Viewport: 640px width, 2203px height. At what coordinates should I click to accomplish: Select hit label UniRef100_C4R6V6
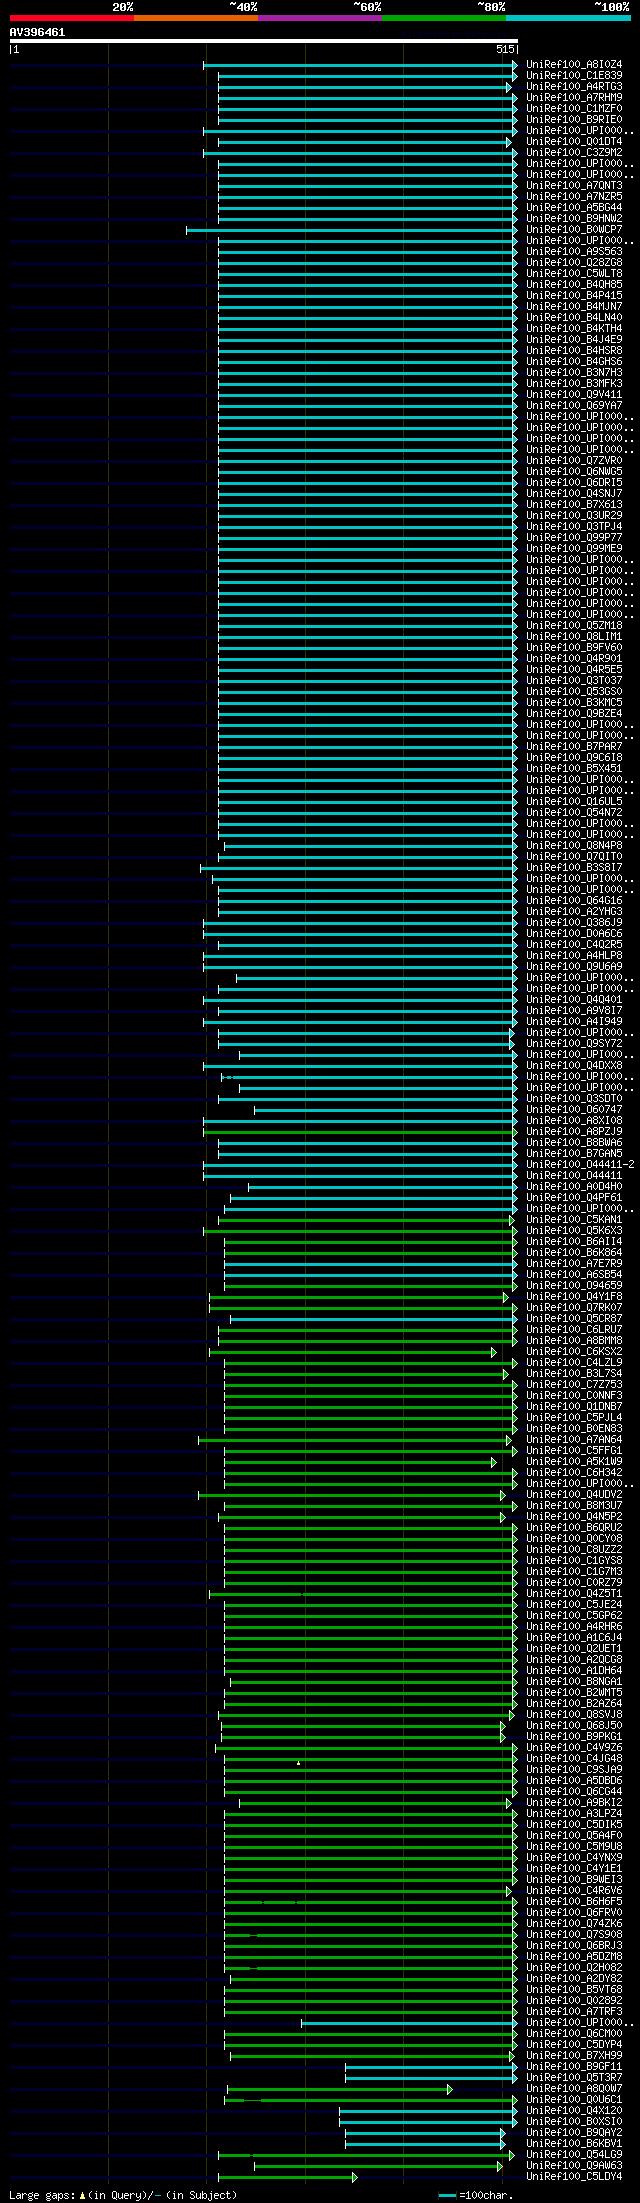(x=574, y=1891)
